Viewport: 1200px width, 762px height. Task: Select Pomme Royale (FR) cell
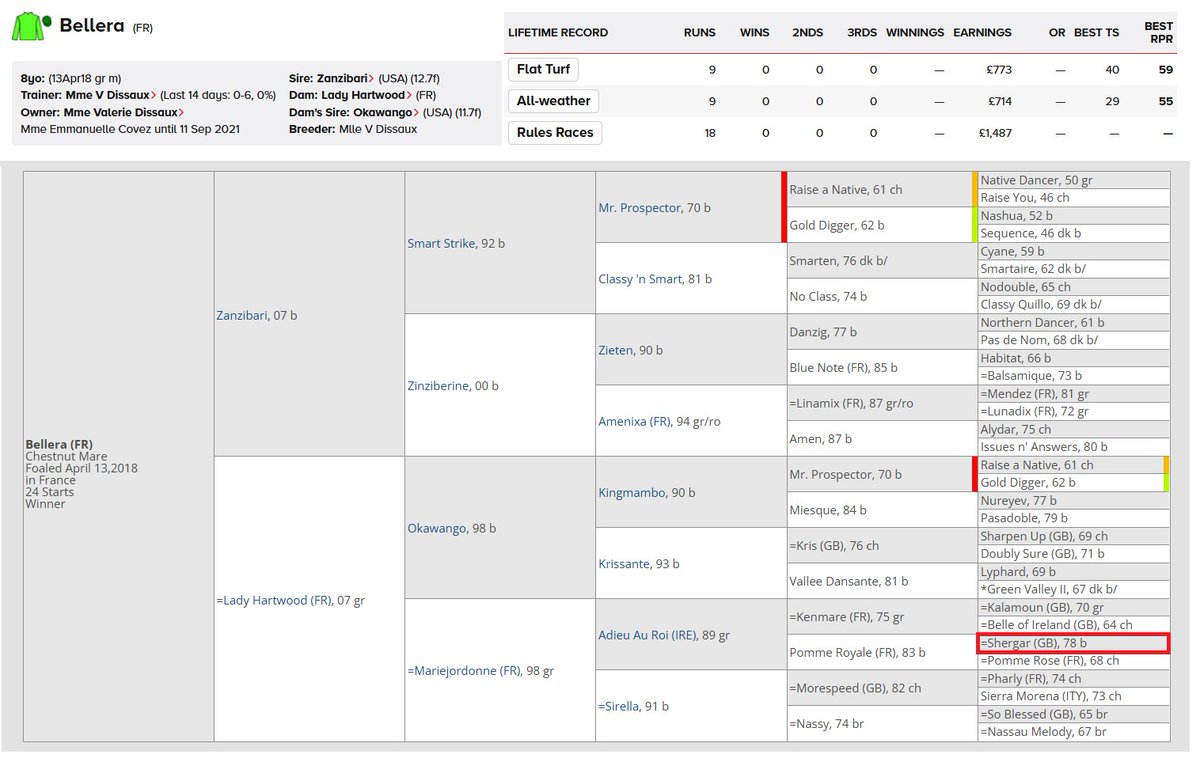(882, 652)
